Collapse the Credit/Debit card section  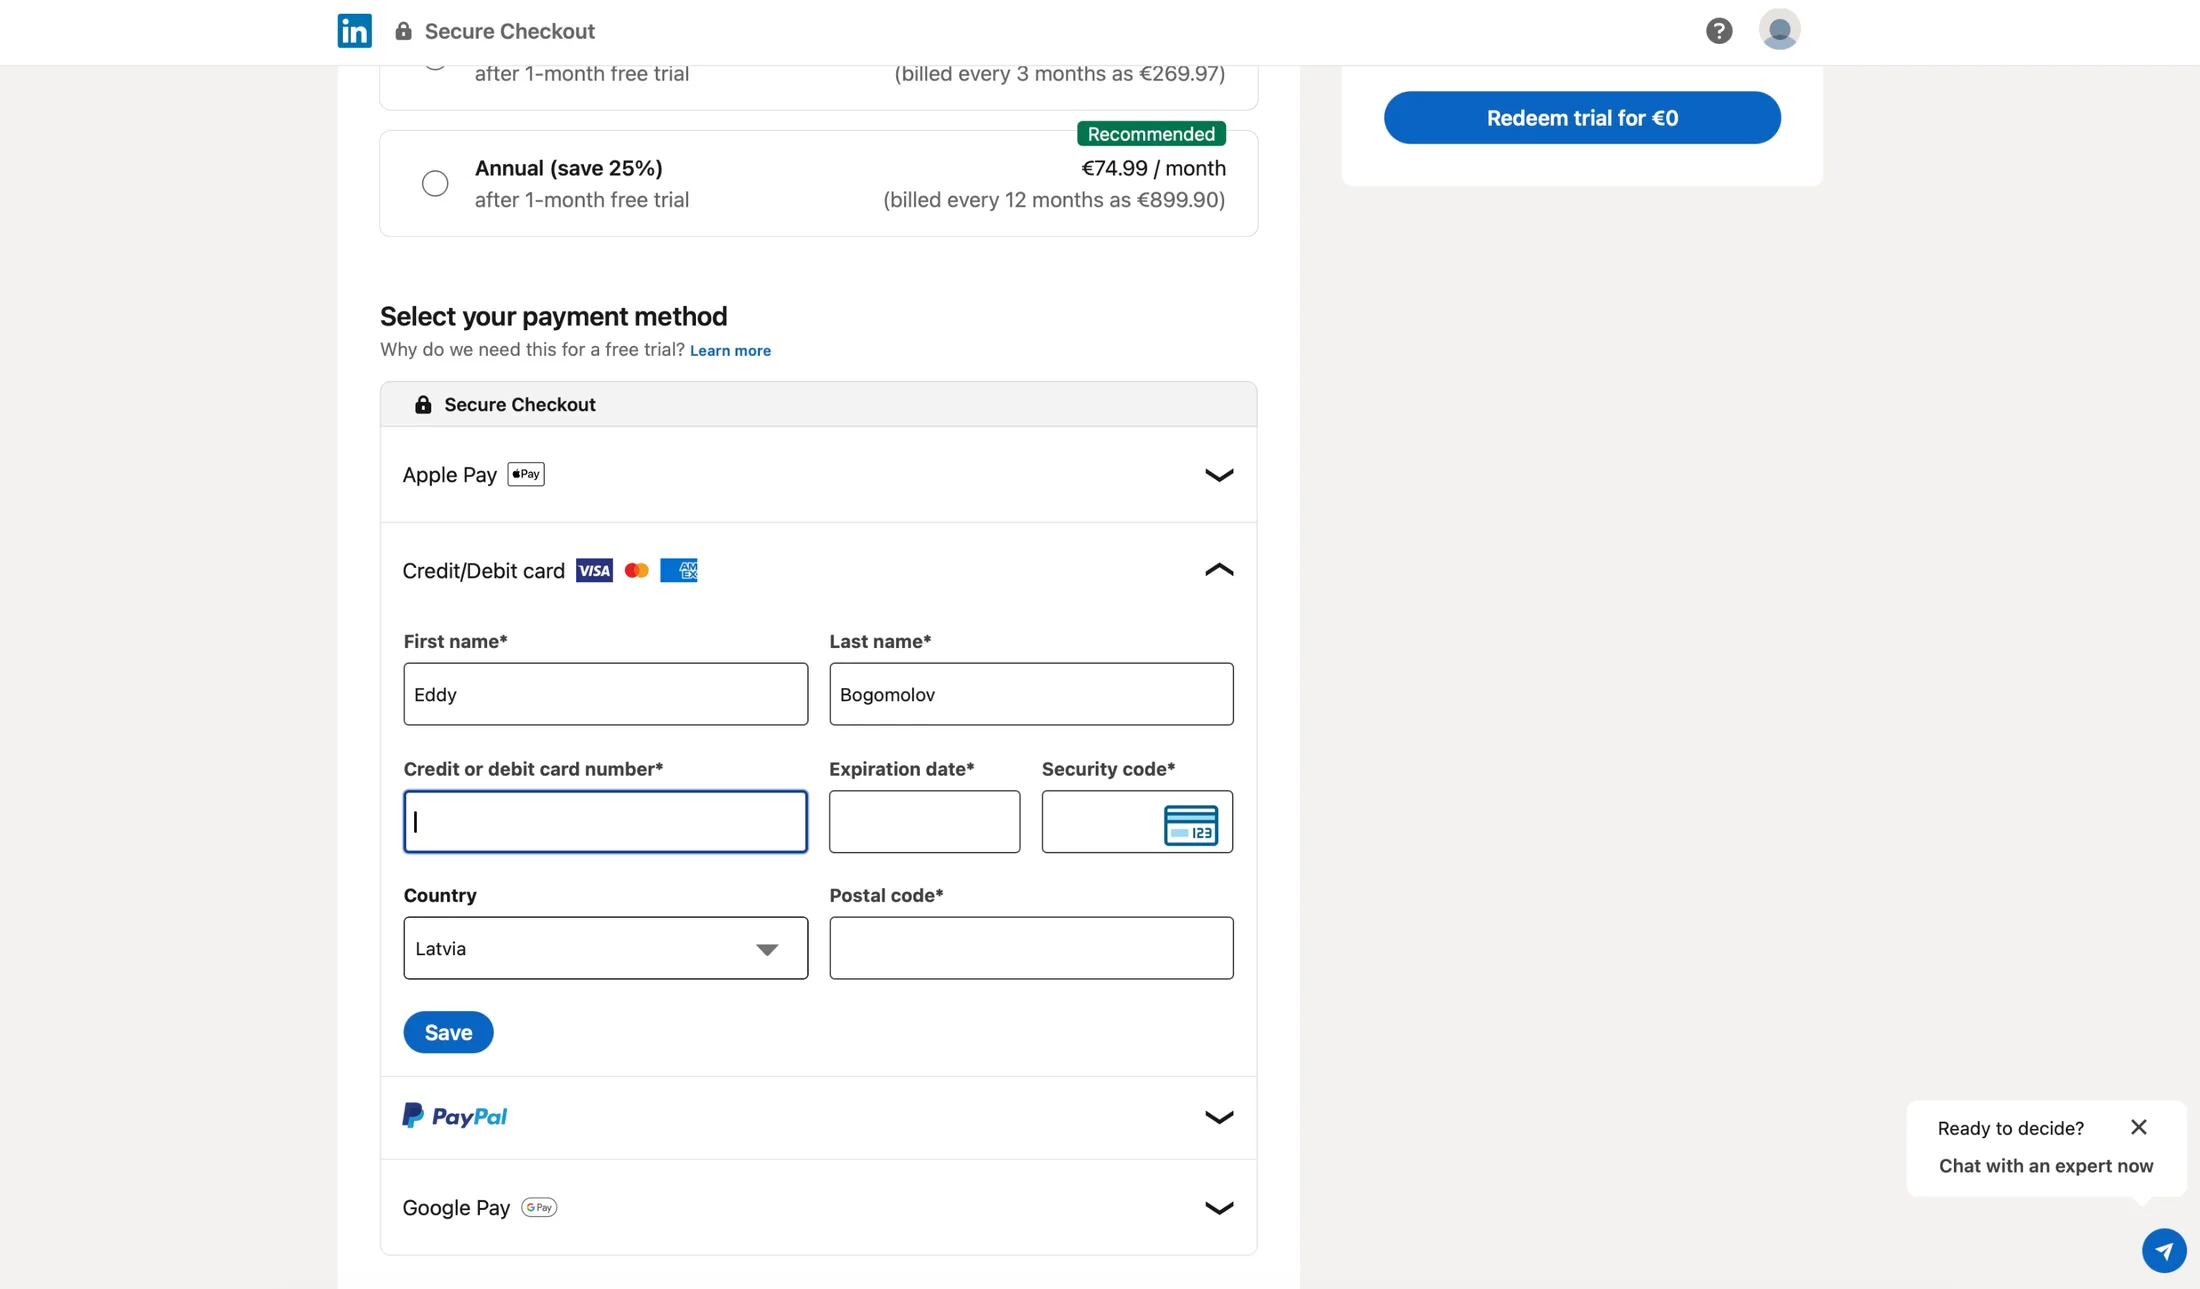pos(1218,570)
